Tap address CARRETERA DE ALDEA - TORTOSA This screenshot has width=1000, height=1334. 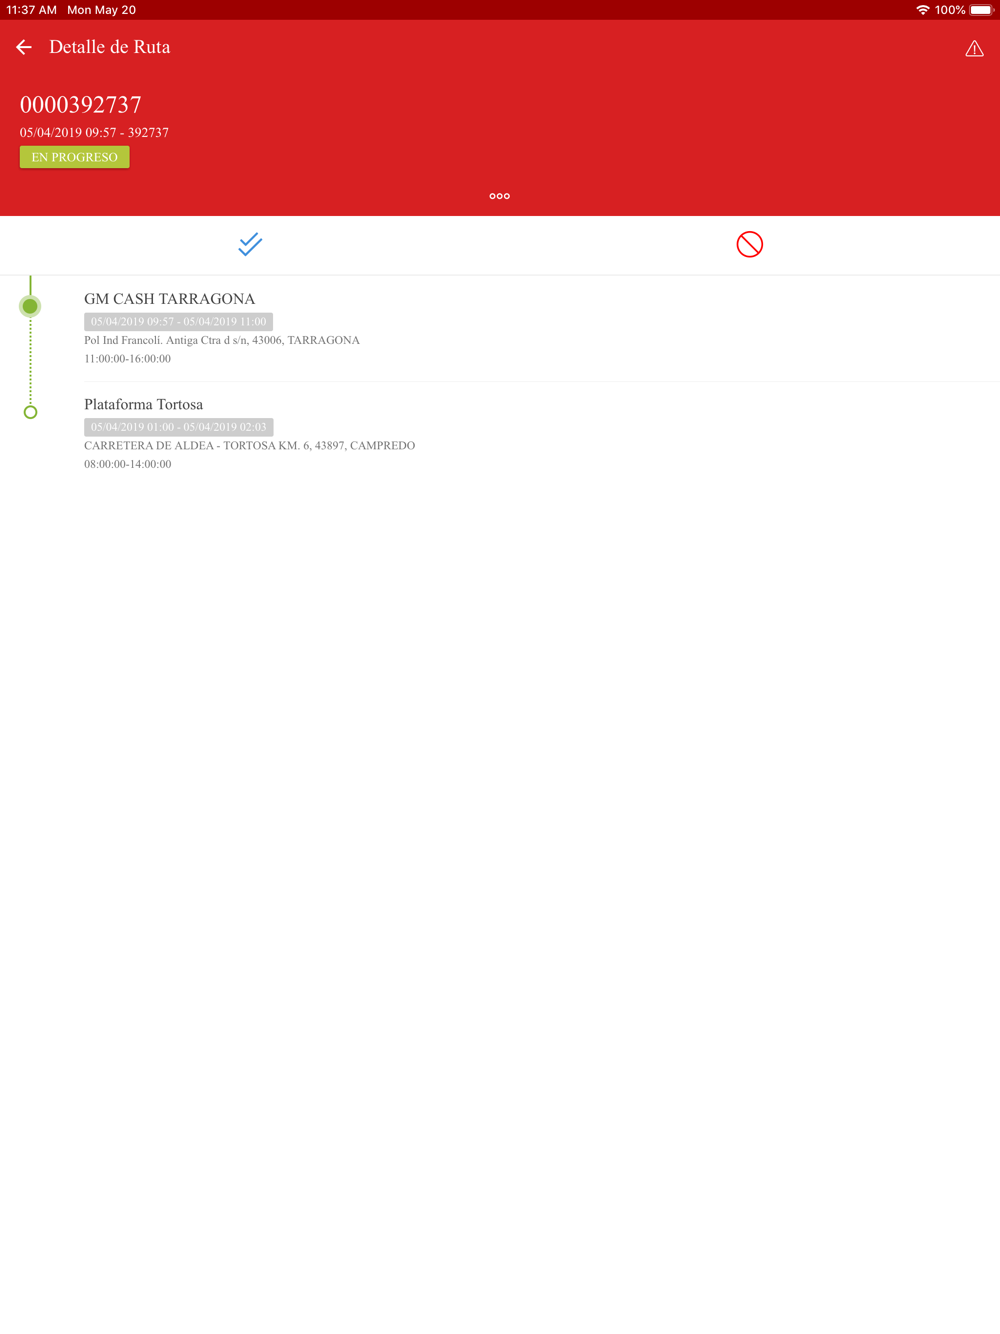250,446
